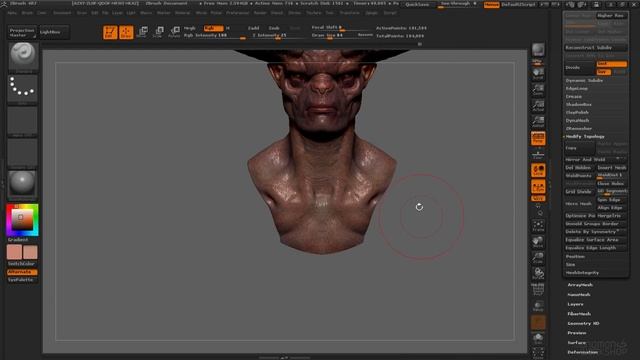640x360 pixels.
Task: Select the left main color swatch
Action: point(14,252)
